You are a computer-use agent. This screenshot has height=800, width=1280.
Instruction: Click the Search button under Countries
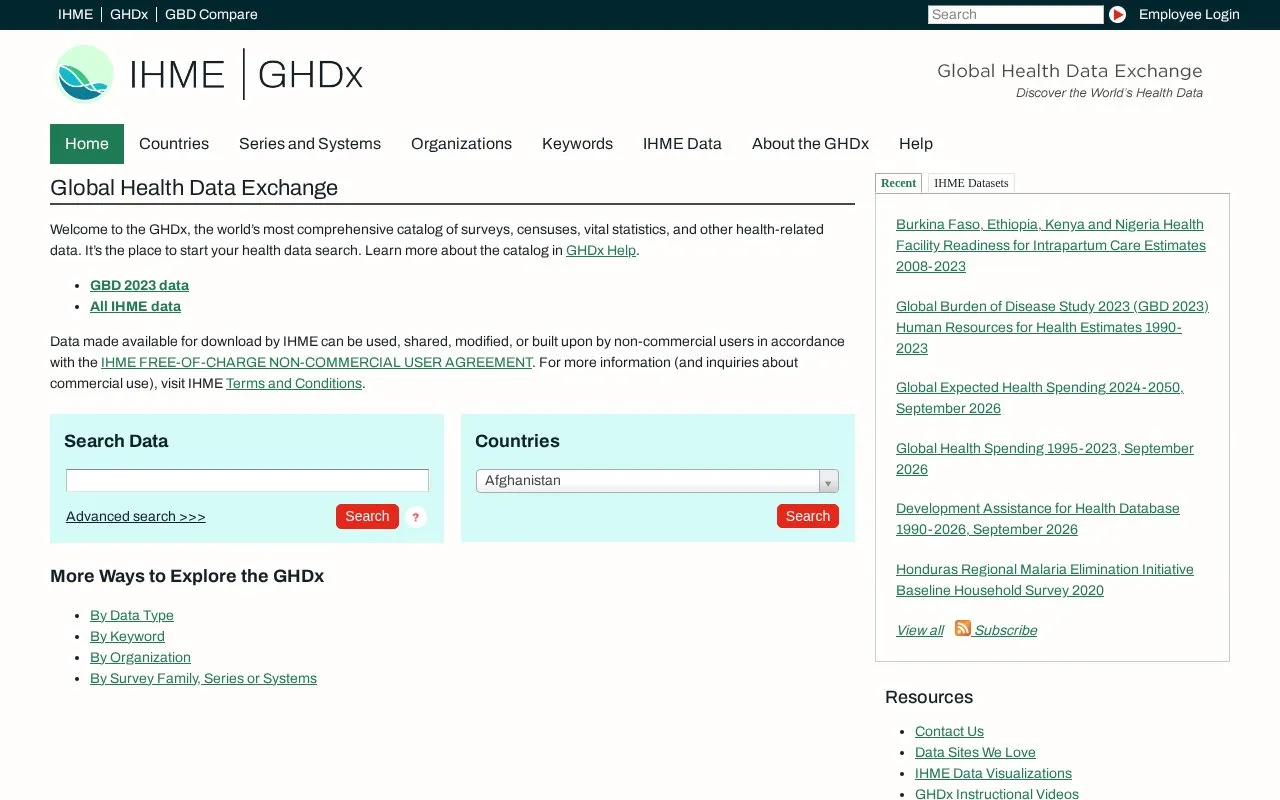[x=808, y=516]
